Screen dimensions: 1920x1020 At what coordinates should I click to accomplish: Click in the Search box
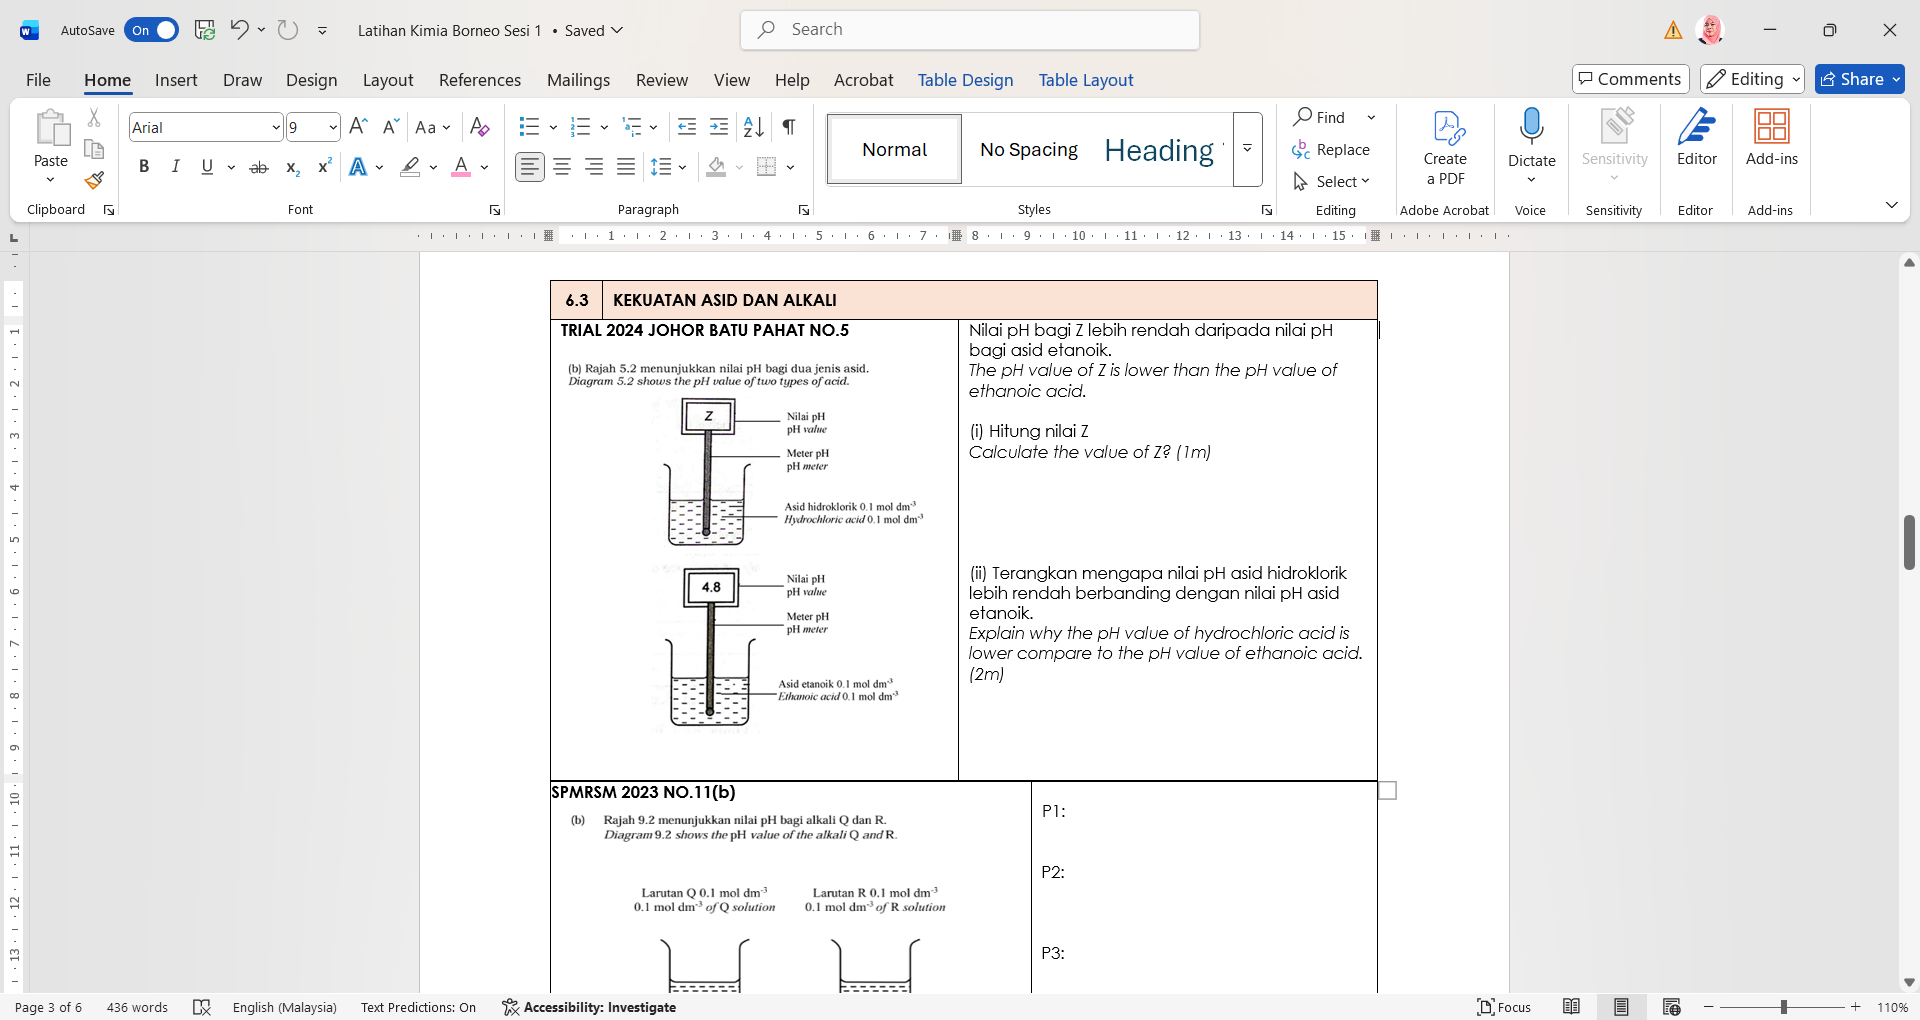[970, 30]
